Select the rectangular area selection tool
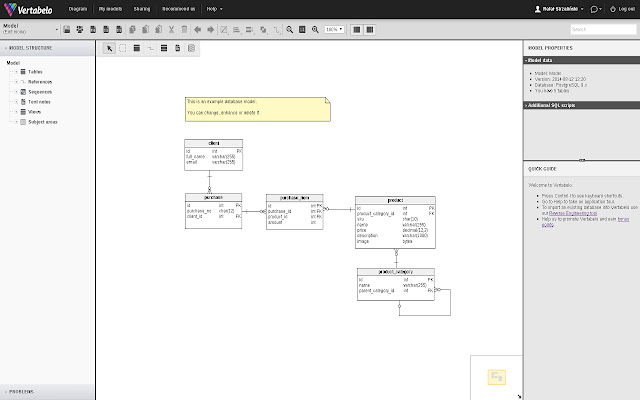Viewport: 640px width, 400px height. click(123, 47)
